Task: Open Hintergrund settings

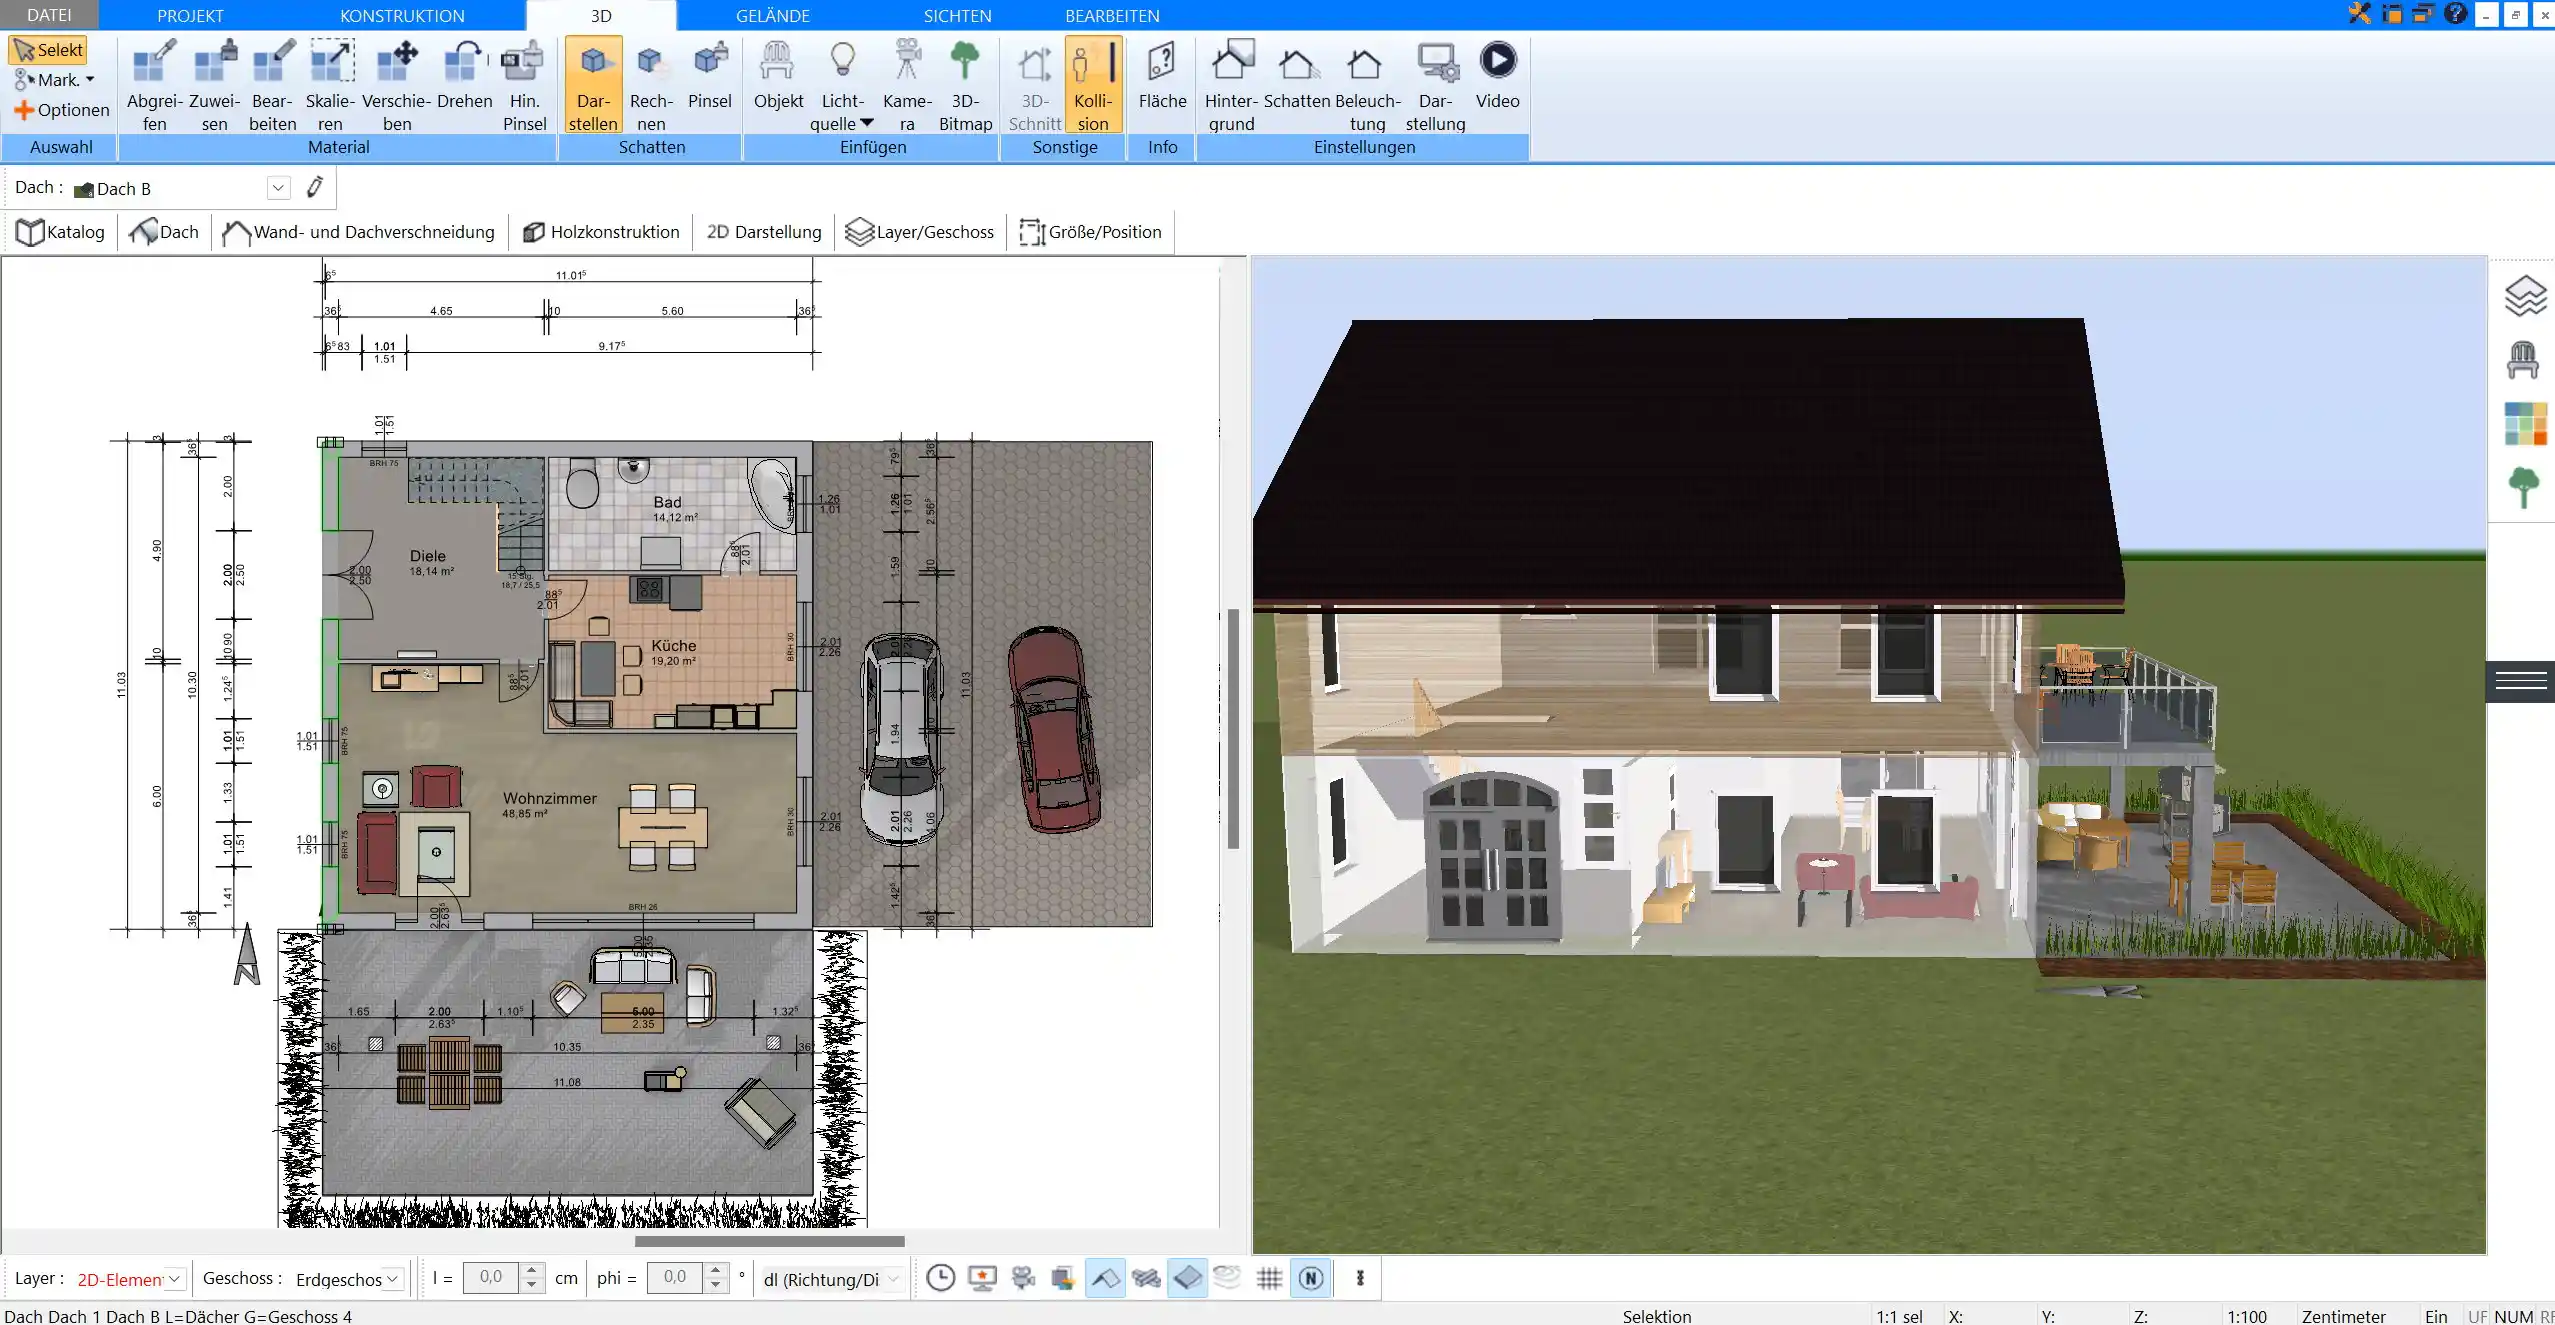Action: [1231, 85]
